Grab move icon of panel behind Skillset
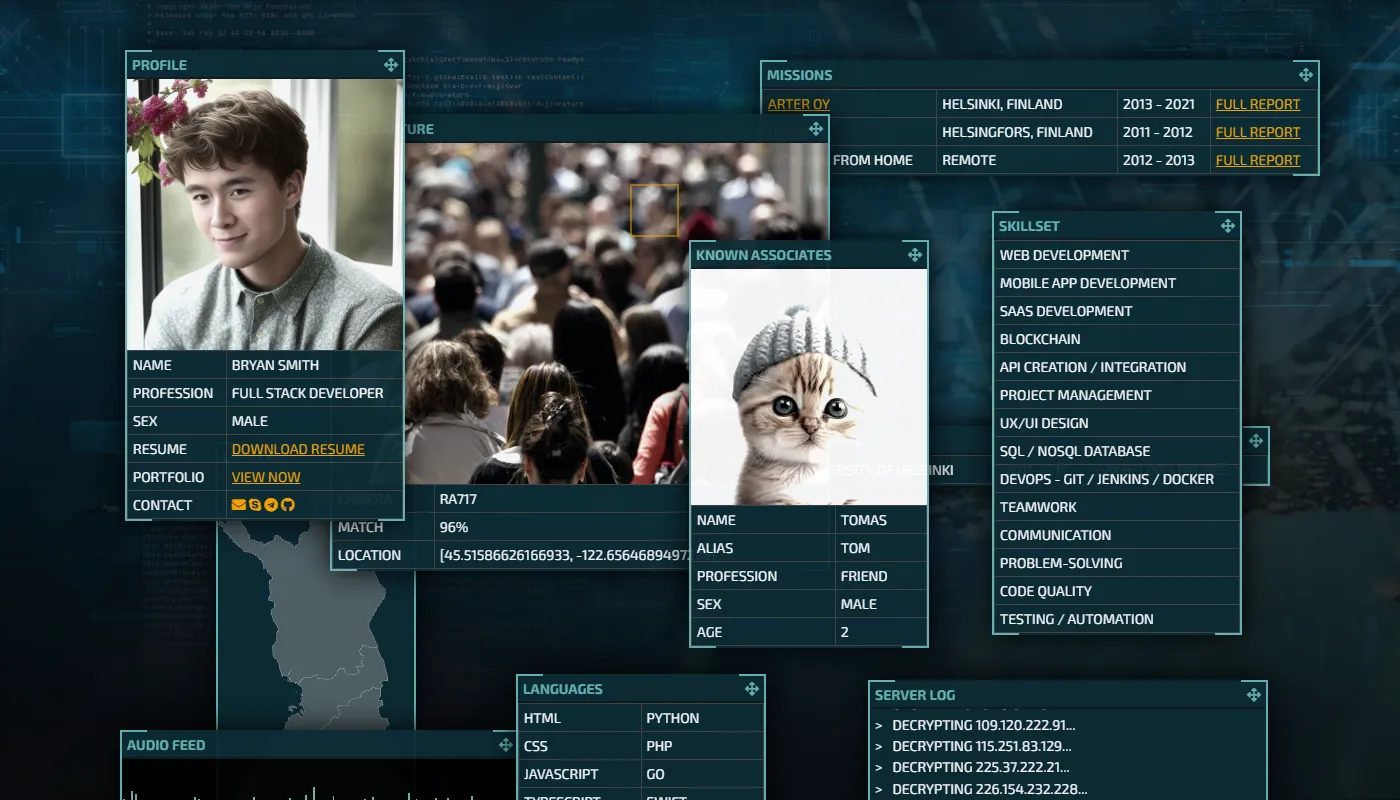This screenshot has width=1400, height=800. pyautogui.click(x=1255, y=441)
